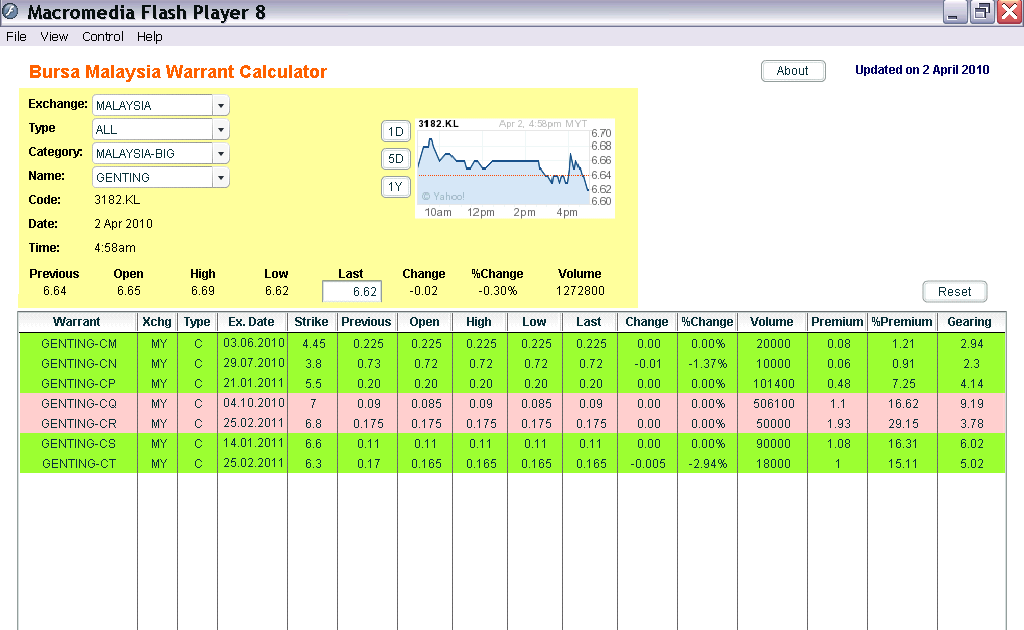
Task: Click strike value 4.45
Action: (x=313, y=343)
